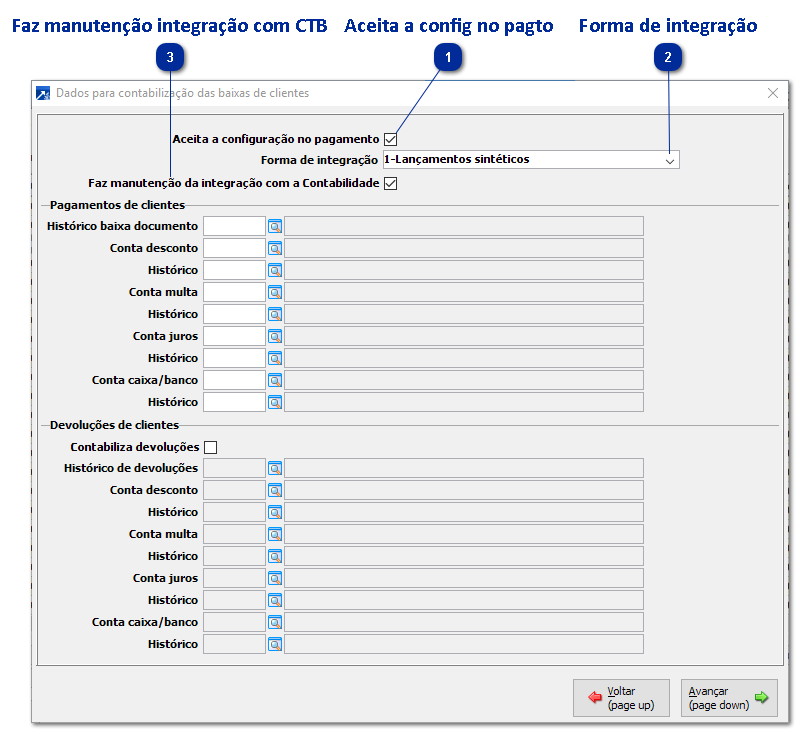
Task: Uncheck Aceita a configuração no pagamento
Action: click(x=390, y=140)
